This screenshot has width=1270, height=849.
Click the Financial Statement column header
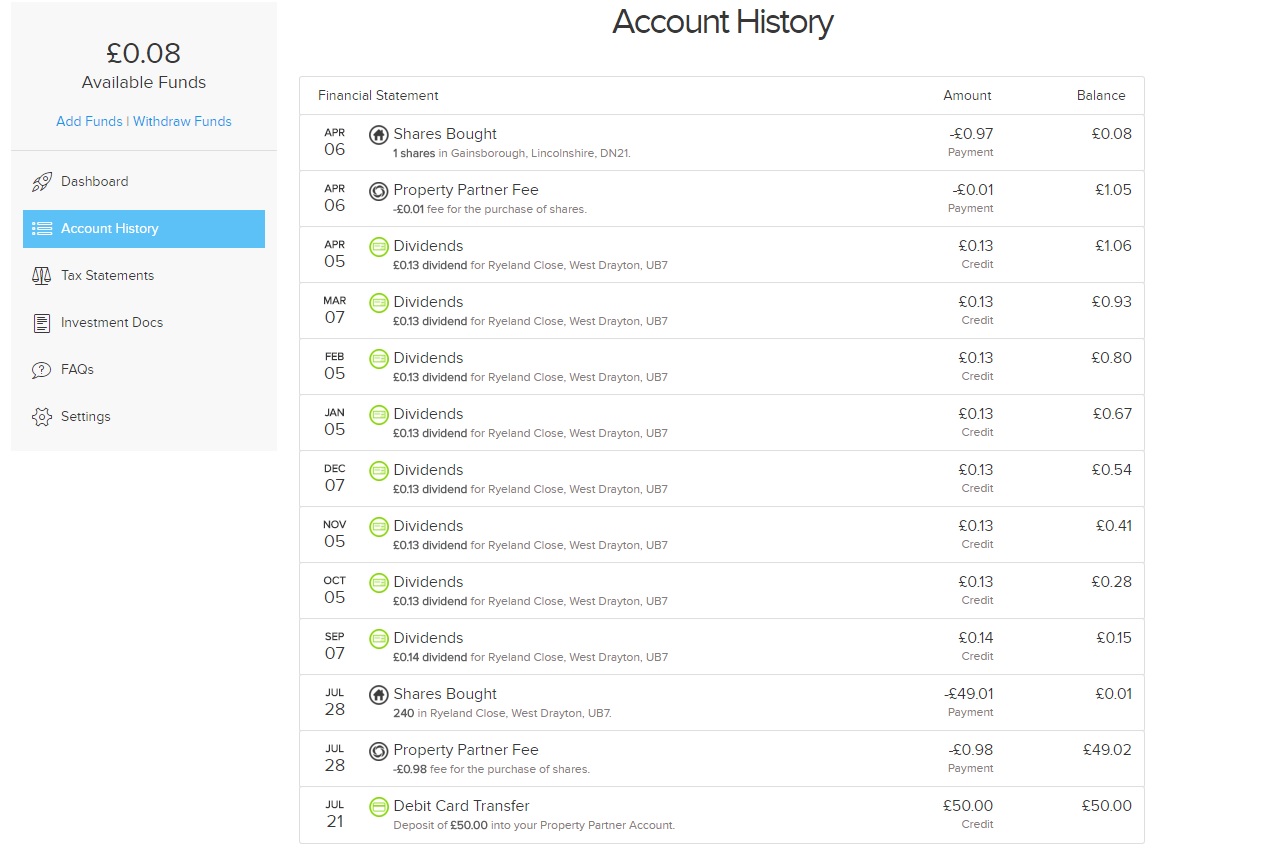click(378, 96)
